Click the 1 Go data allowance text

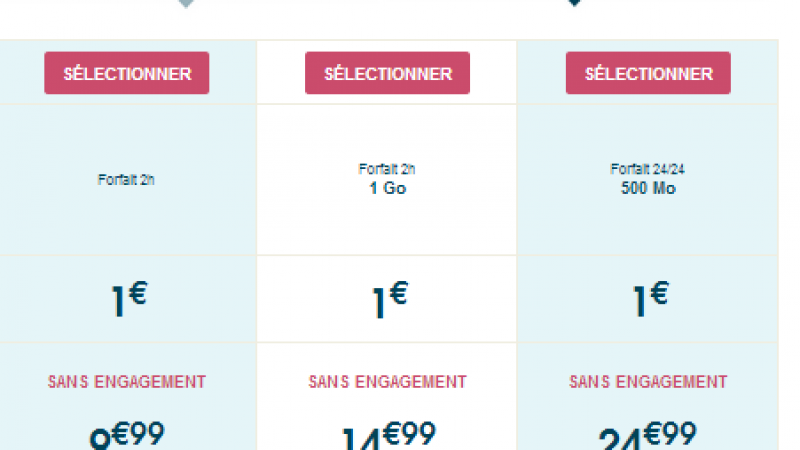coord(387,187)
